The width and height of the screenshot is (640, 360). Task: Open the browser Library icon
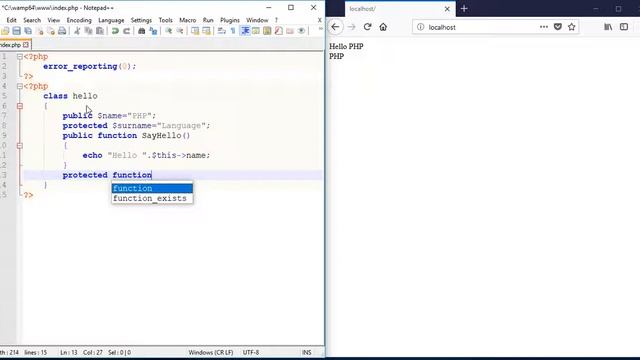click(x=608, y=27)
